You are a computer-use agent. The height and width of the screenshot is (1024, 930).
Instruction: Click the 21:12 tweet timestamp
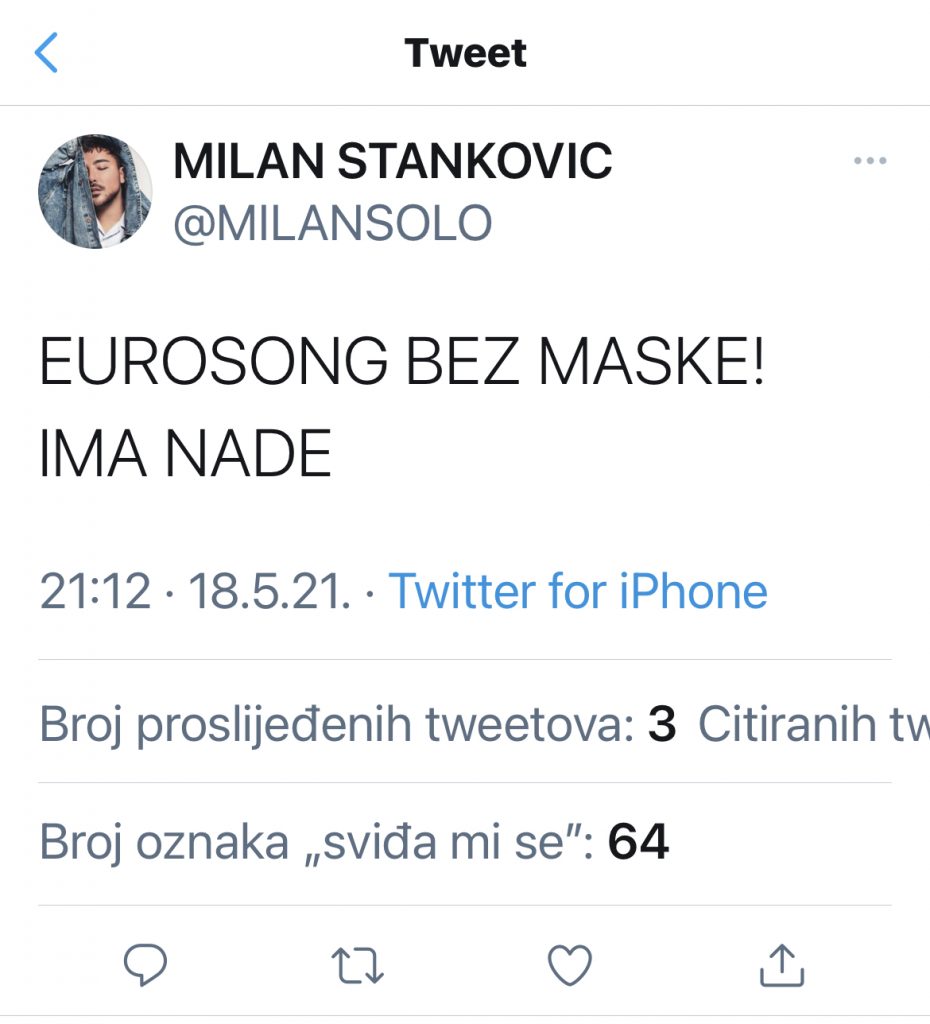(x=95, y=591)
